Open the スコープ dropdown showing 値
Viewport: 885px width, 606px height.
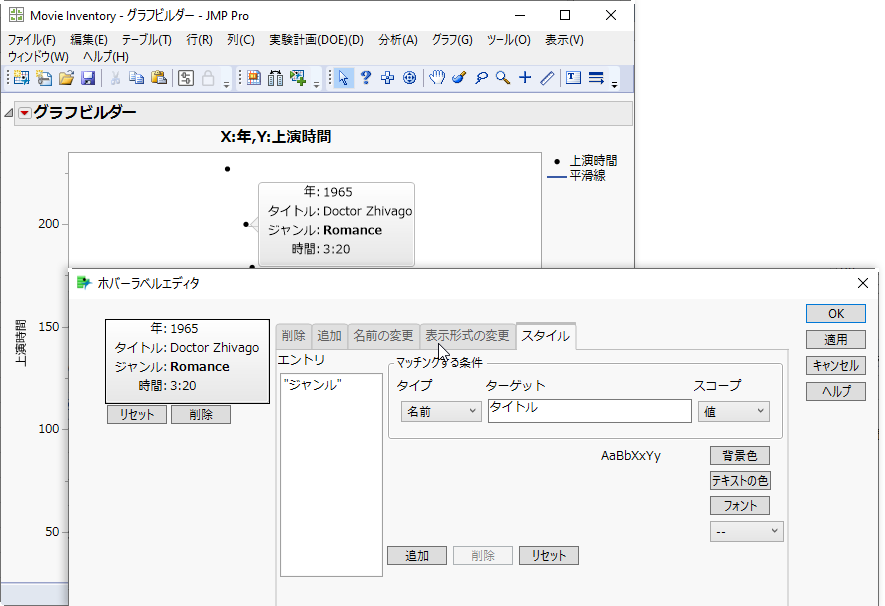(733, 411)
